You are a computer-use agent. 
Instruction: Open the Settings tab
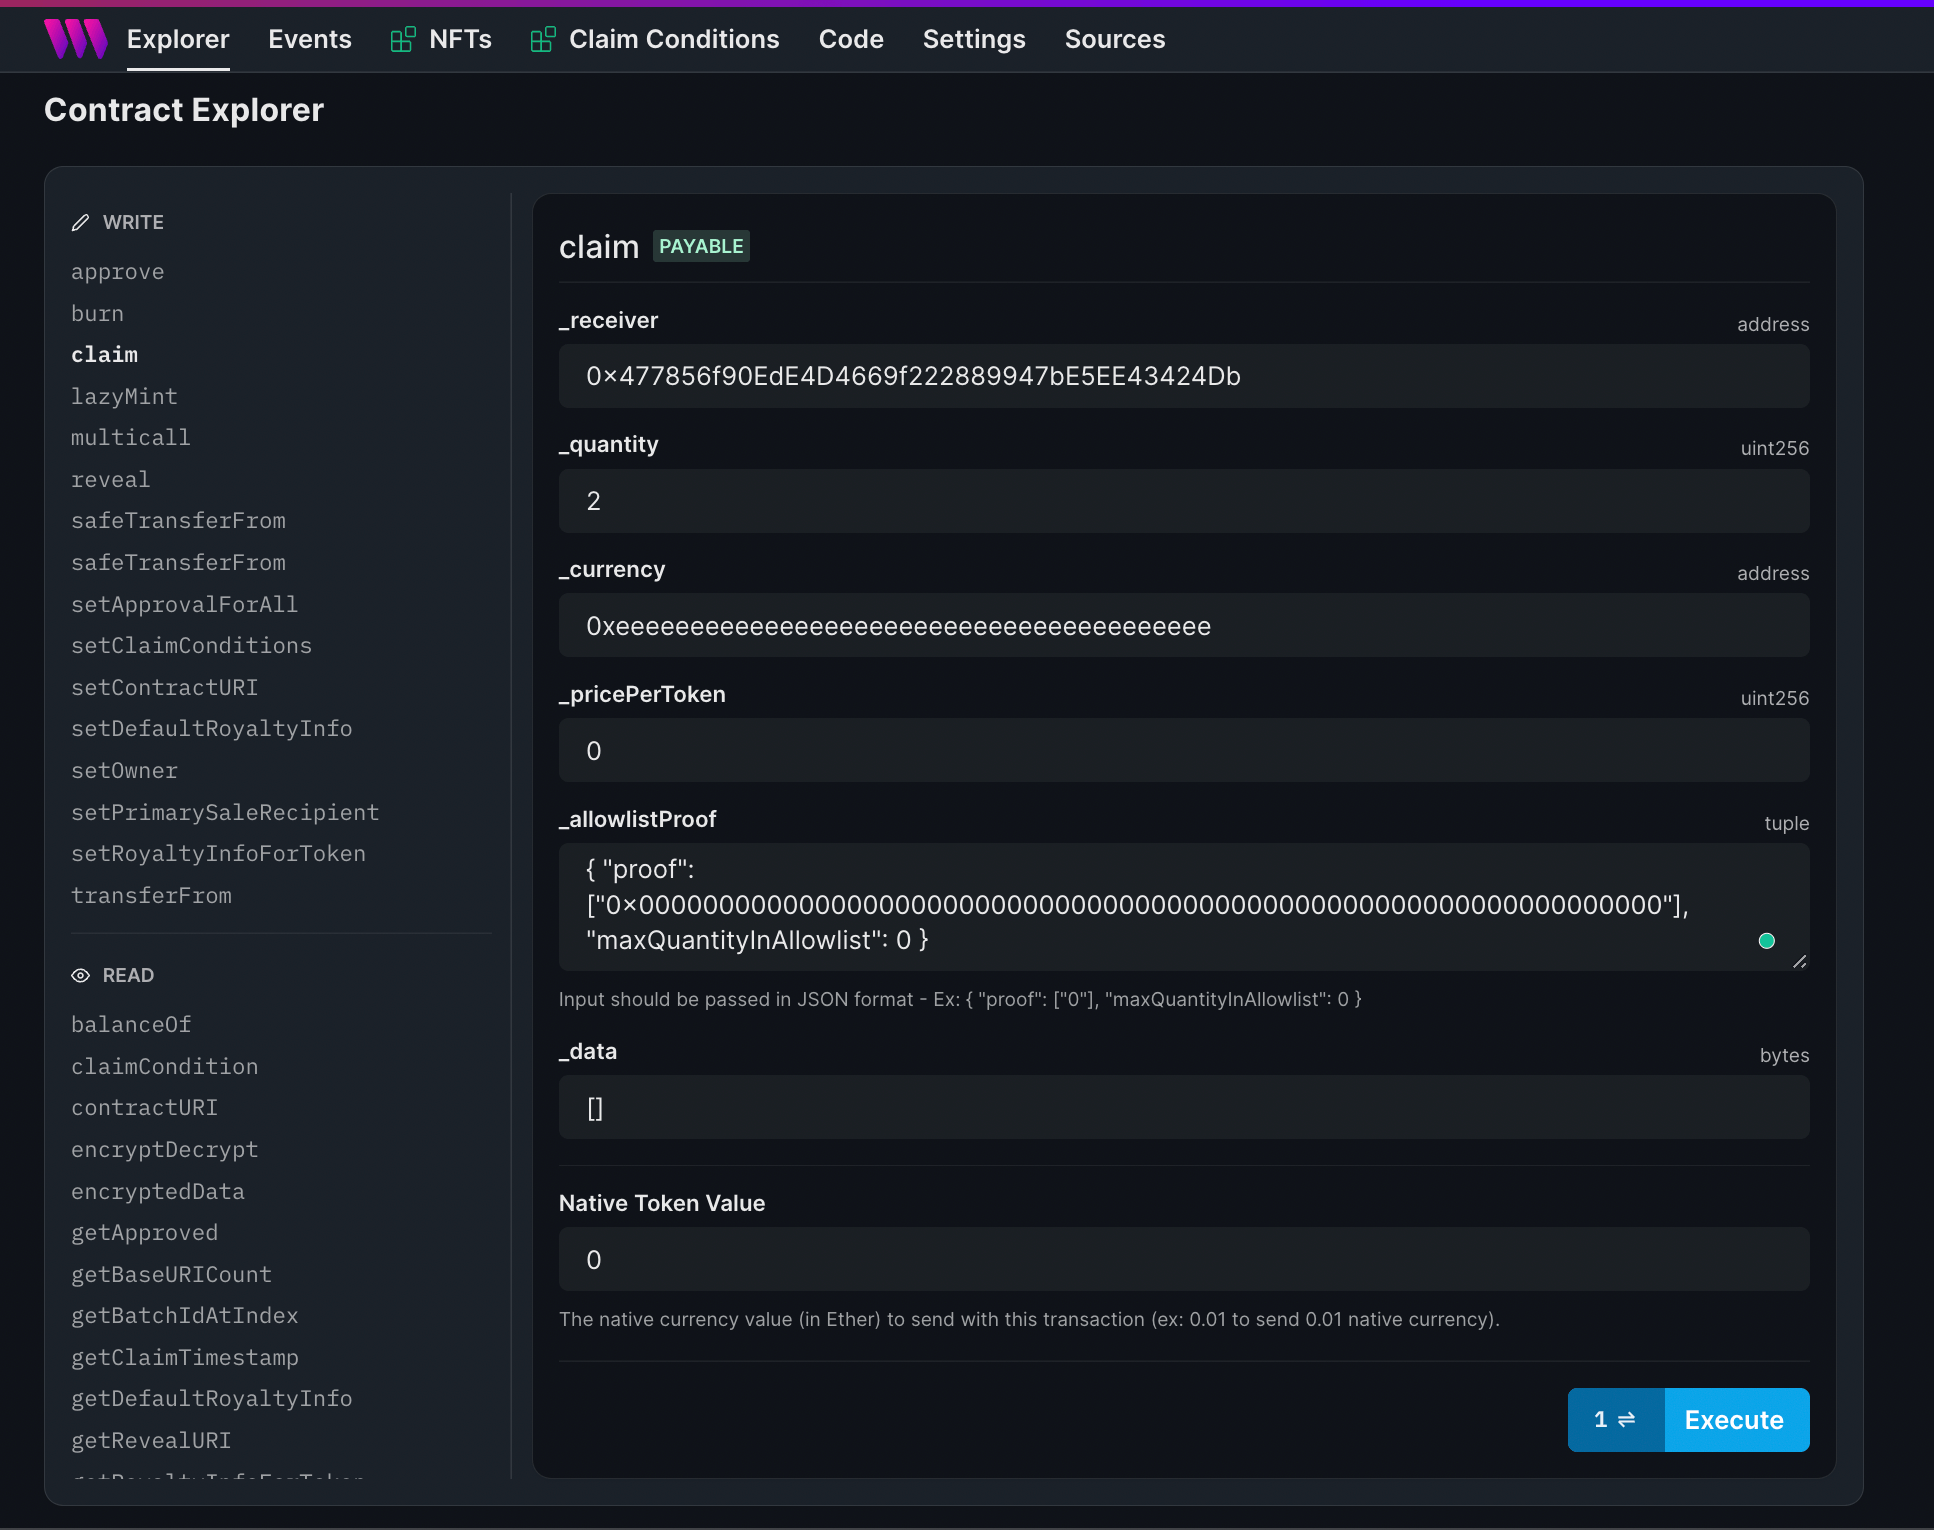pyautogui.click(x=974, y=39)
